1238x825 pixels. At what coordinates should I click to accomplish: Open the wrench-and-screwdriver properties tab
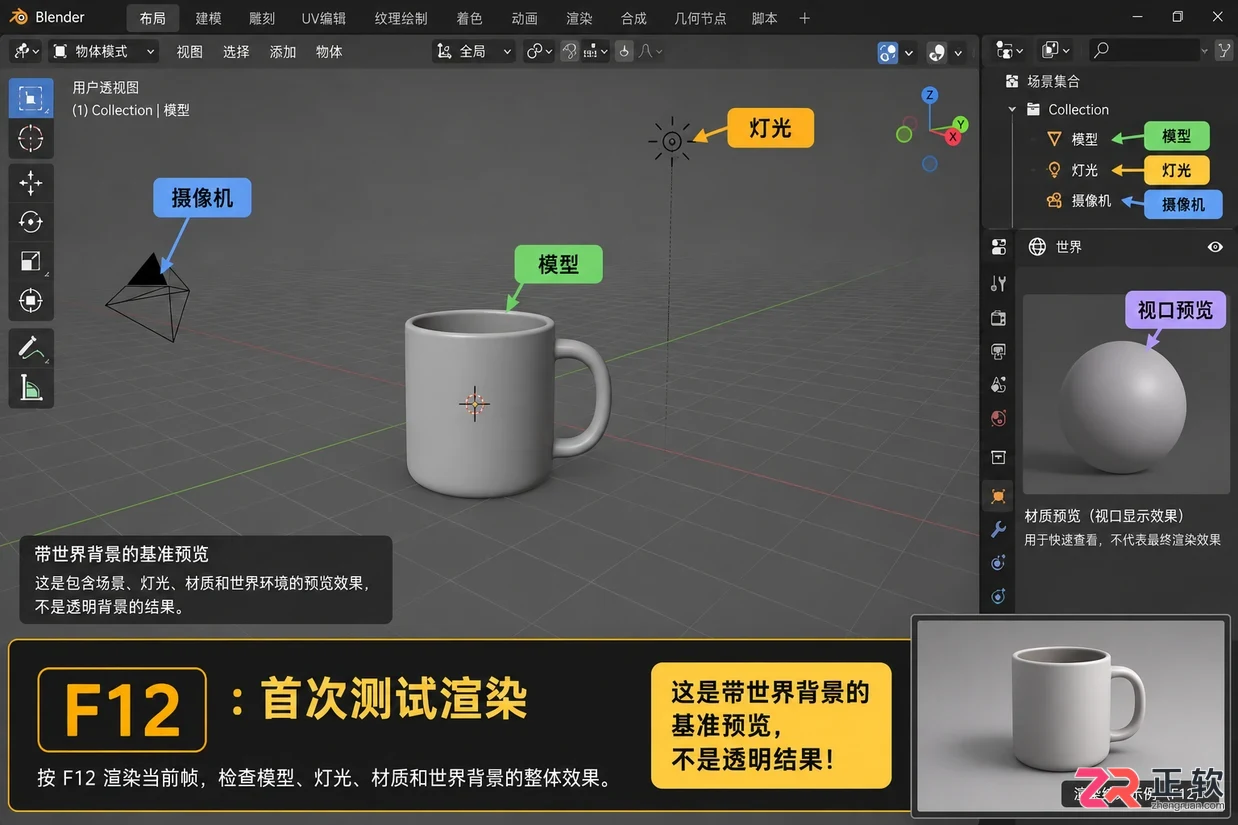coord(998,284)
